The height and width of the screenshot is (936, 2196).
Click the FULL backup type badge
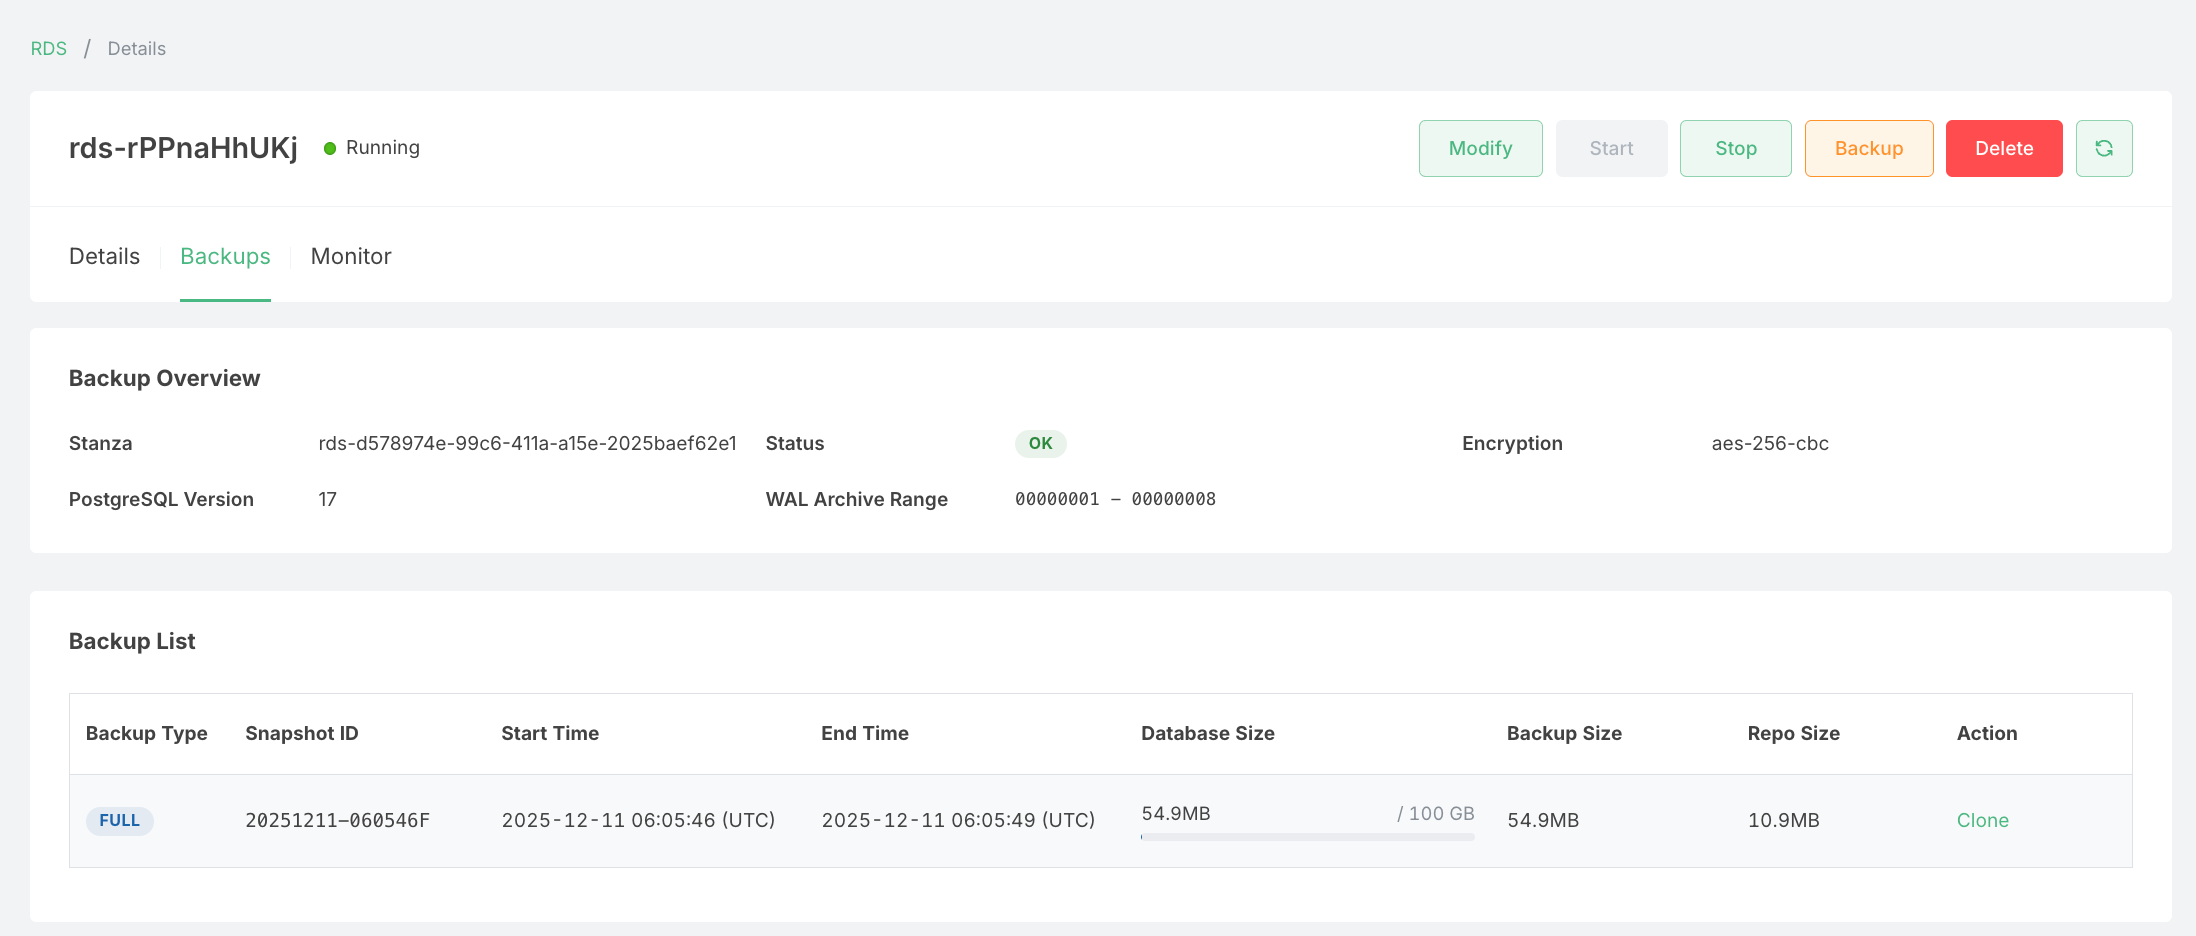[x=119, y=821]
